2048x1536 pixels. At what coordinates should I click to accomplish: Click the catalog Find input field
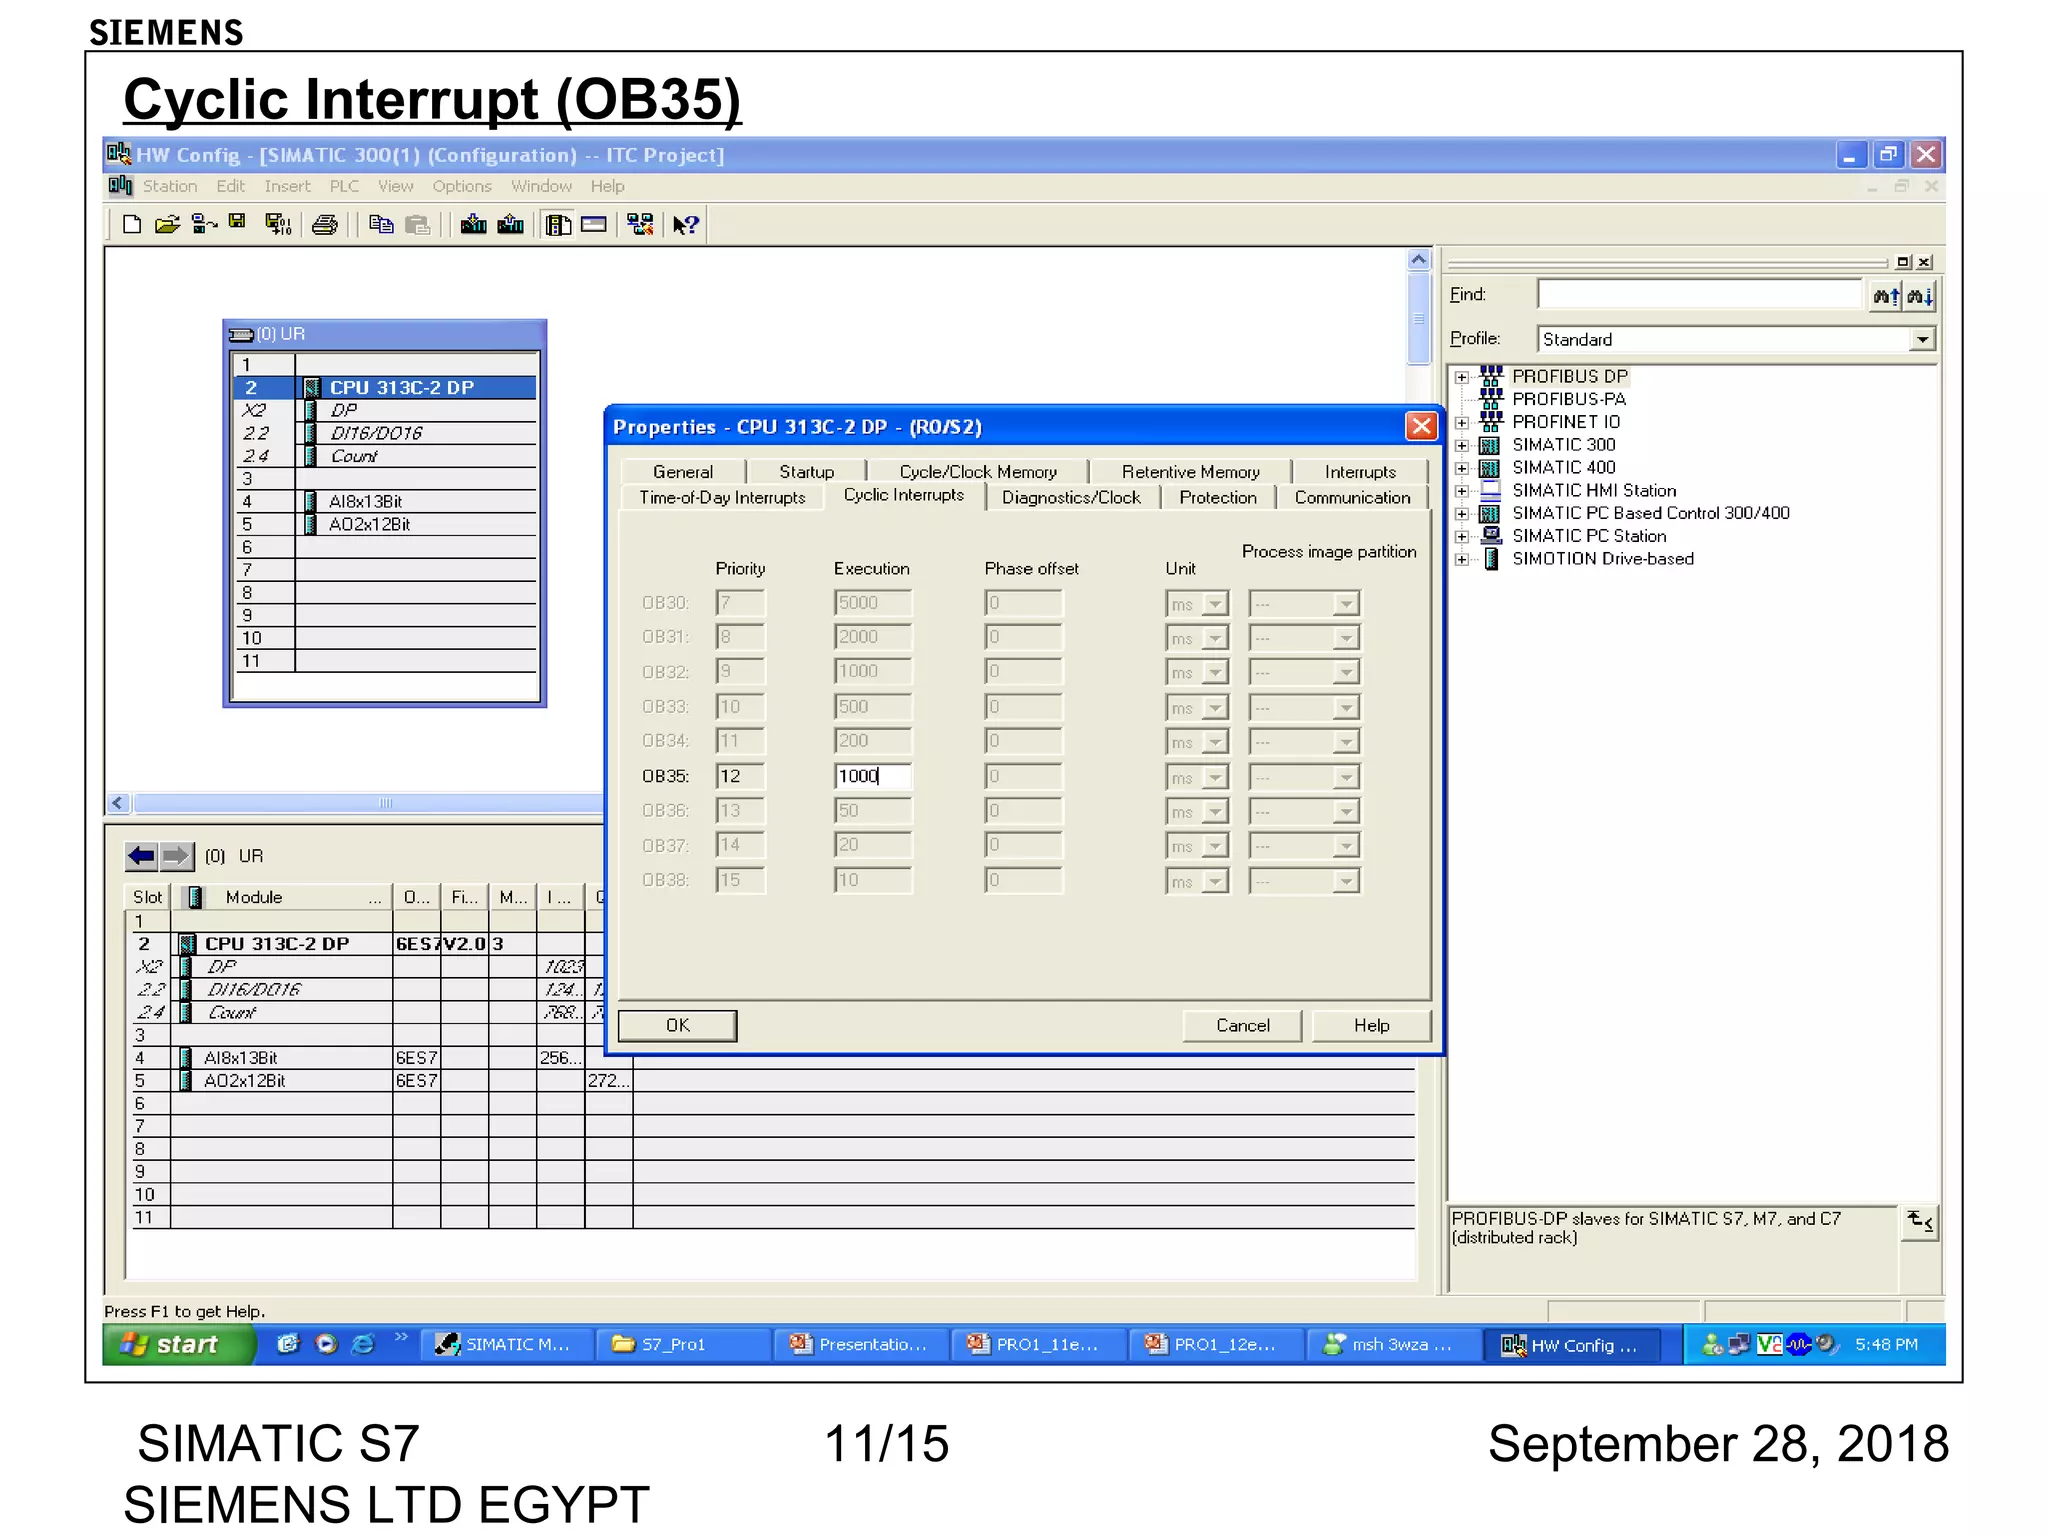(1700, 294)
